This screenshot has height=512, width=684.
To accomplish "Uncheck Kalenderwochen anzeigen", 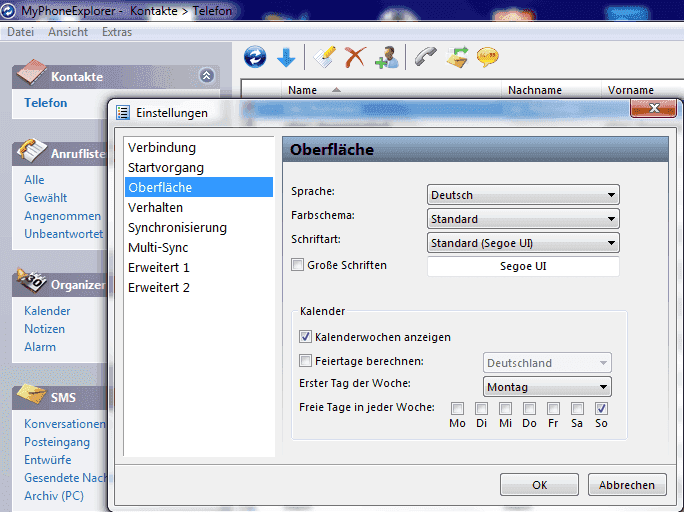I will 305,337.
